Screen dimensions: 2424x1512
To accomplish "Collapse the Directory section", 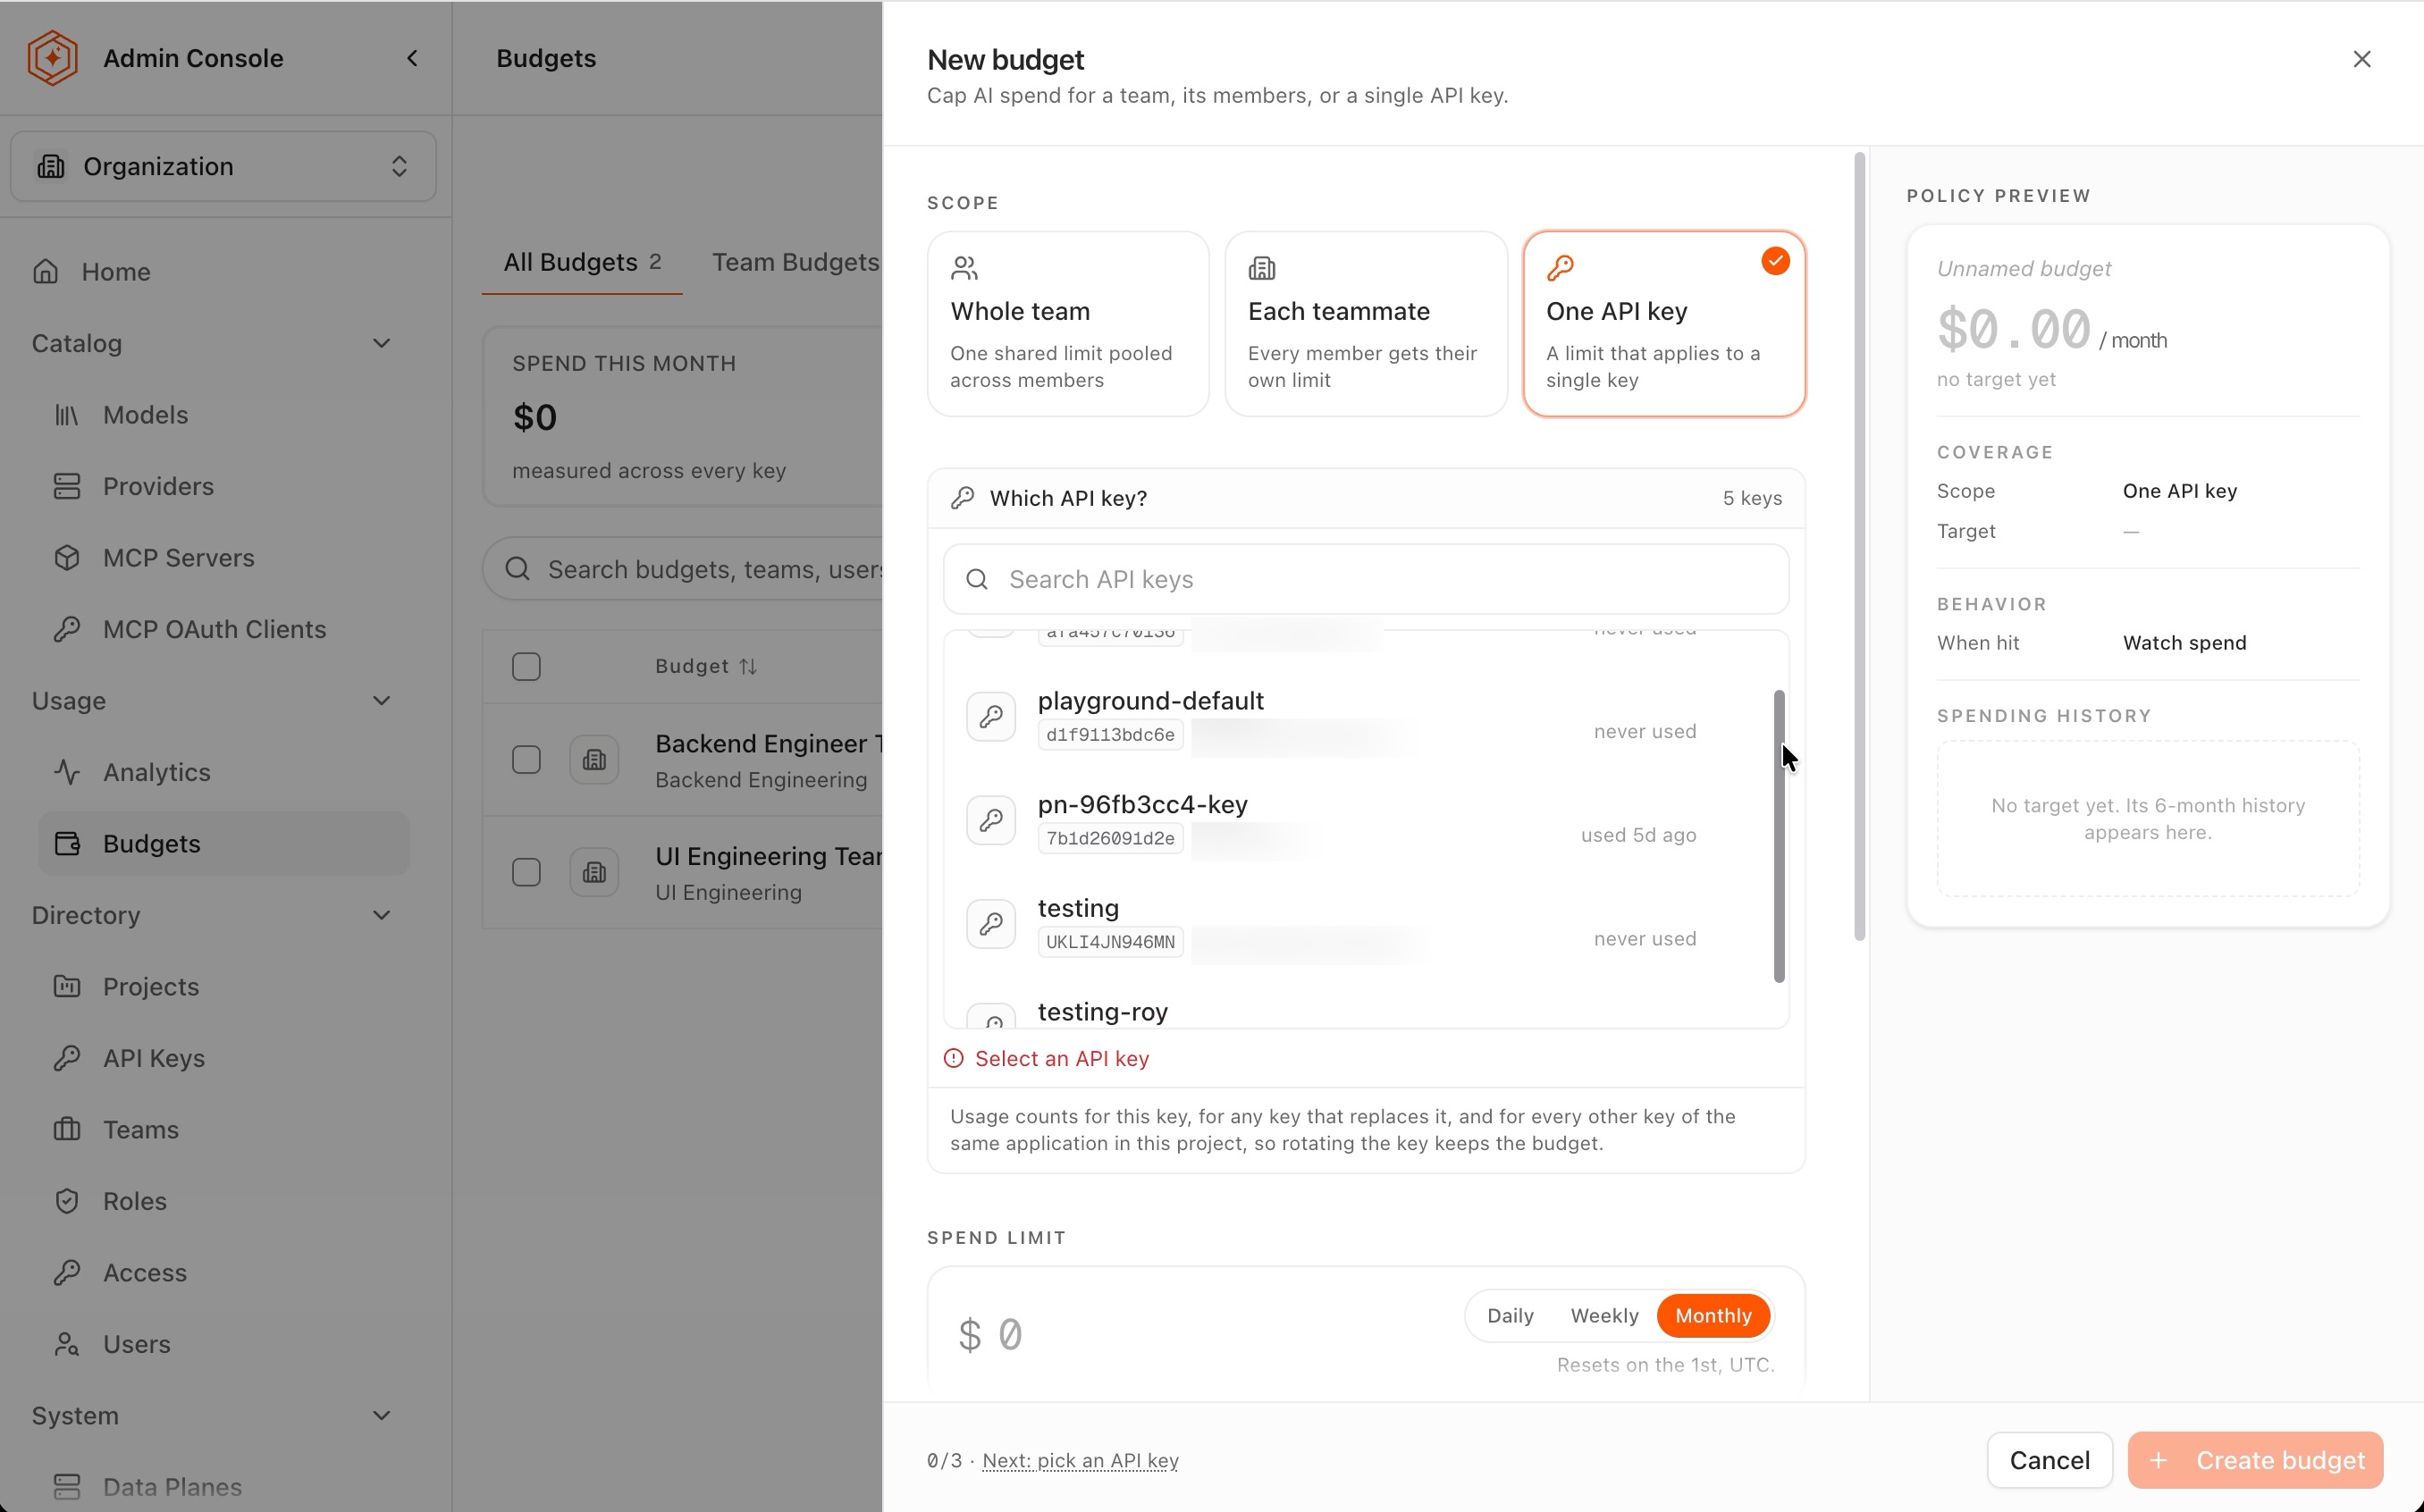I will pos(381,915).
